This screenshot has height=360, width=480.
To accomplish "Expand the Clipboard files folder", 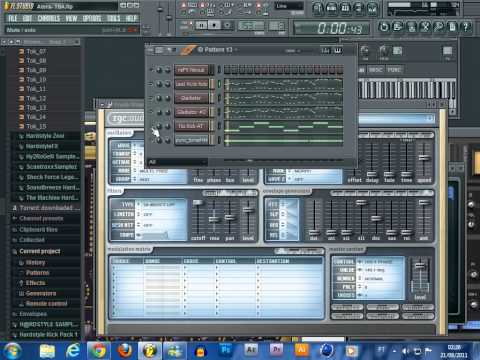I will click(x=38, y=230).
